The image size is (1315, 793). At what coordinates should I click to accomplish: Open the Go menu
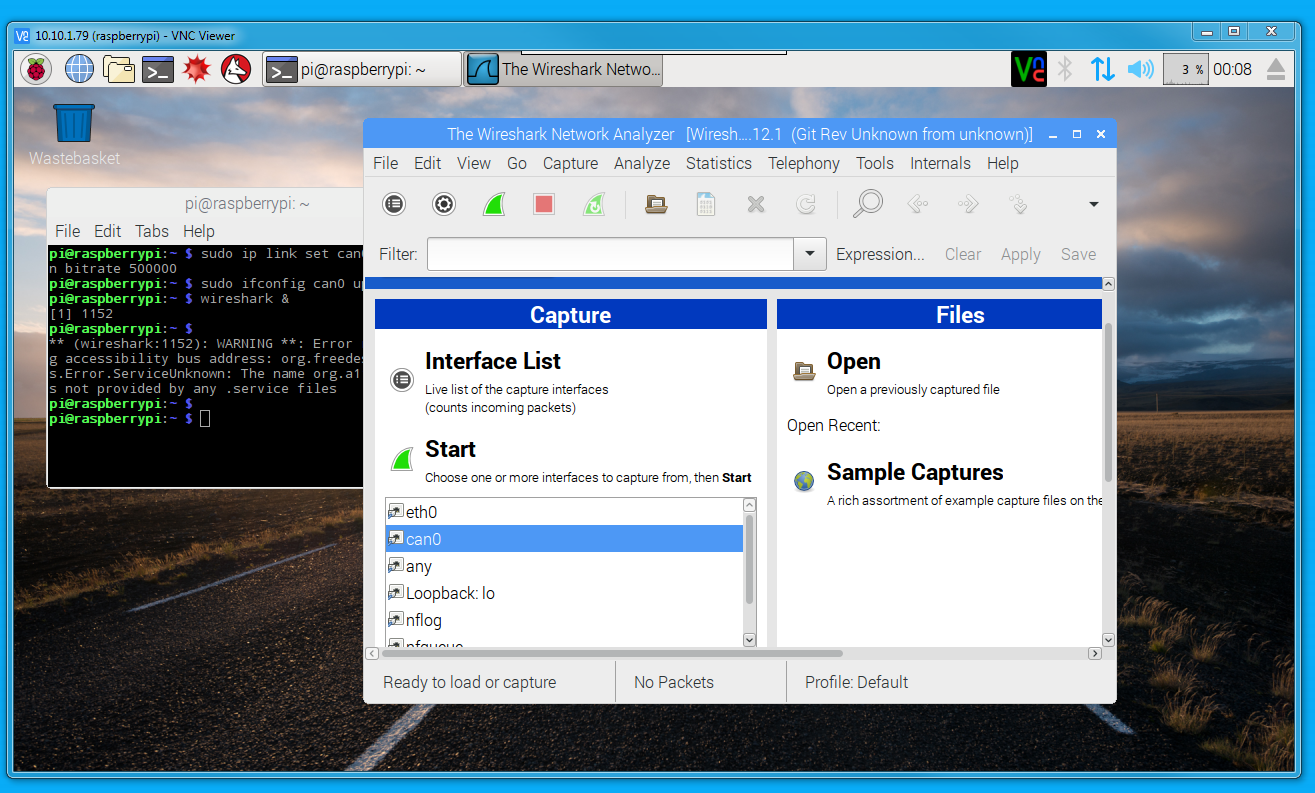(517, 163)
